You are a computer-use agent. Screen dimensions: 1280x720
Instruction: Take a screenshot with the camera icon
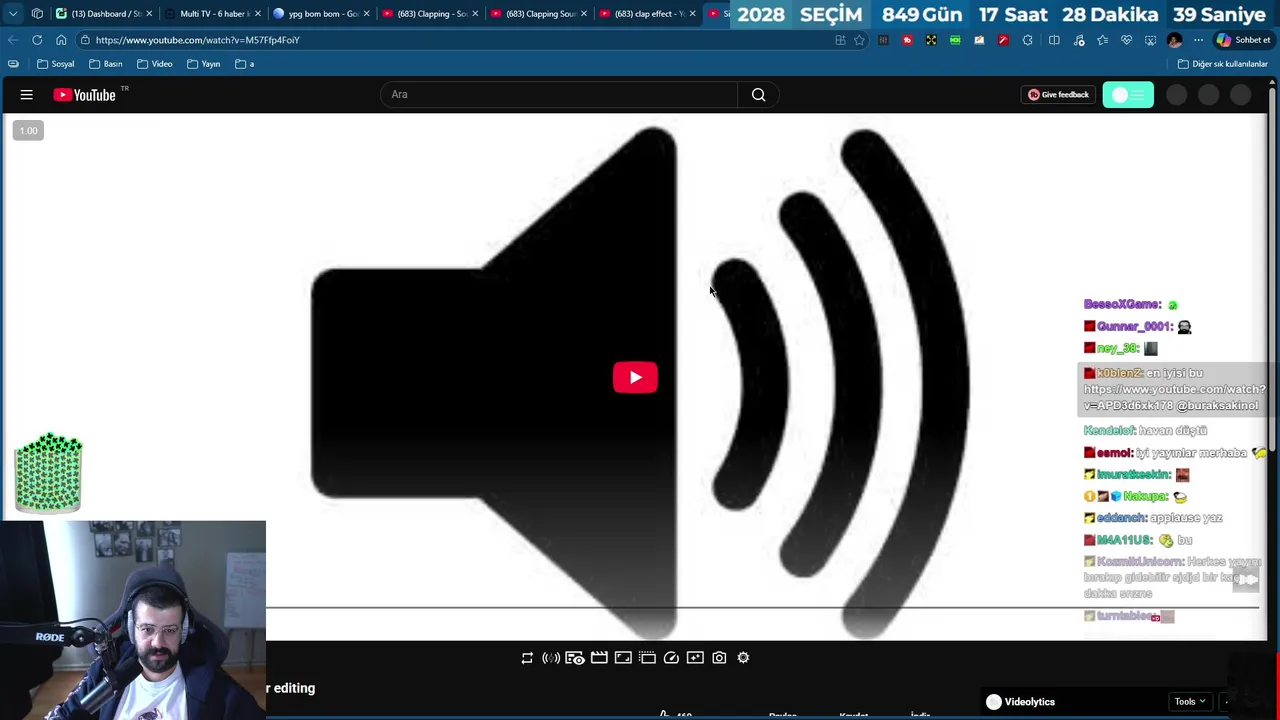(x=719, y=658)
